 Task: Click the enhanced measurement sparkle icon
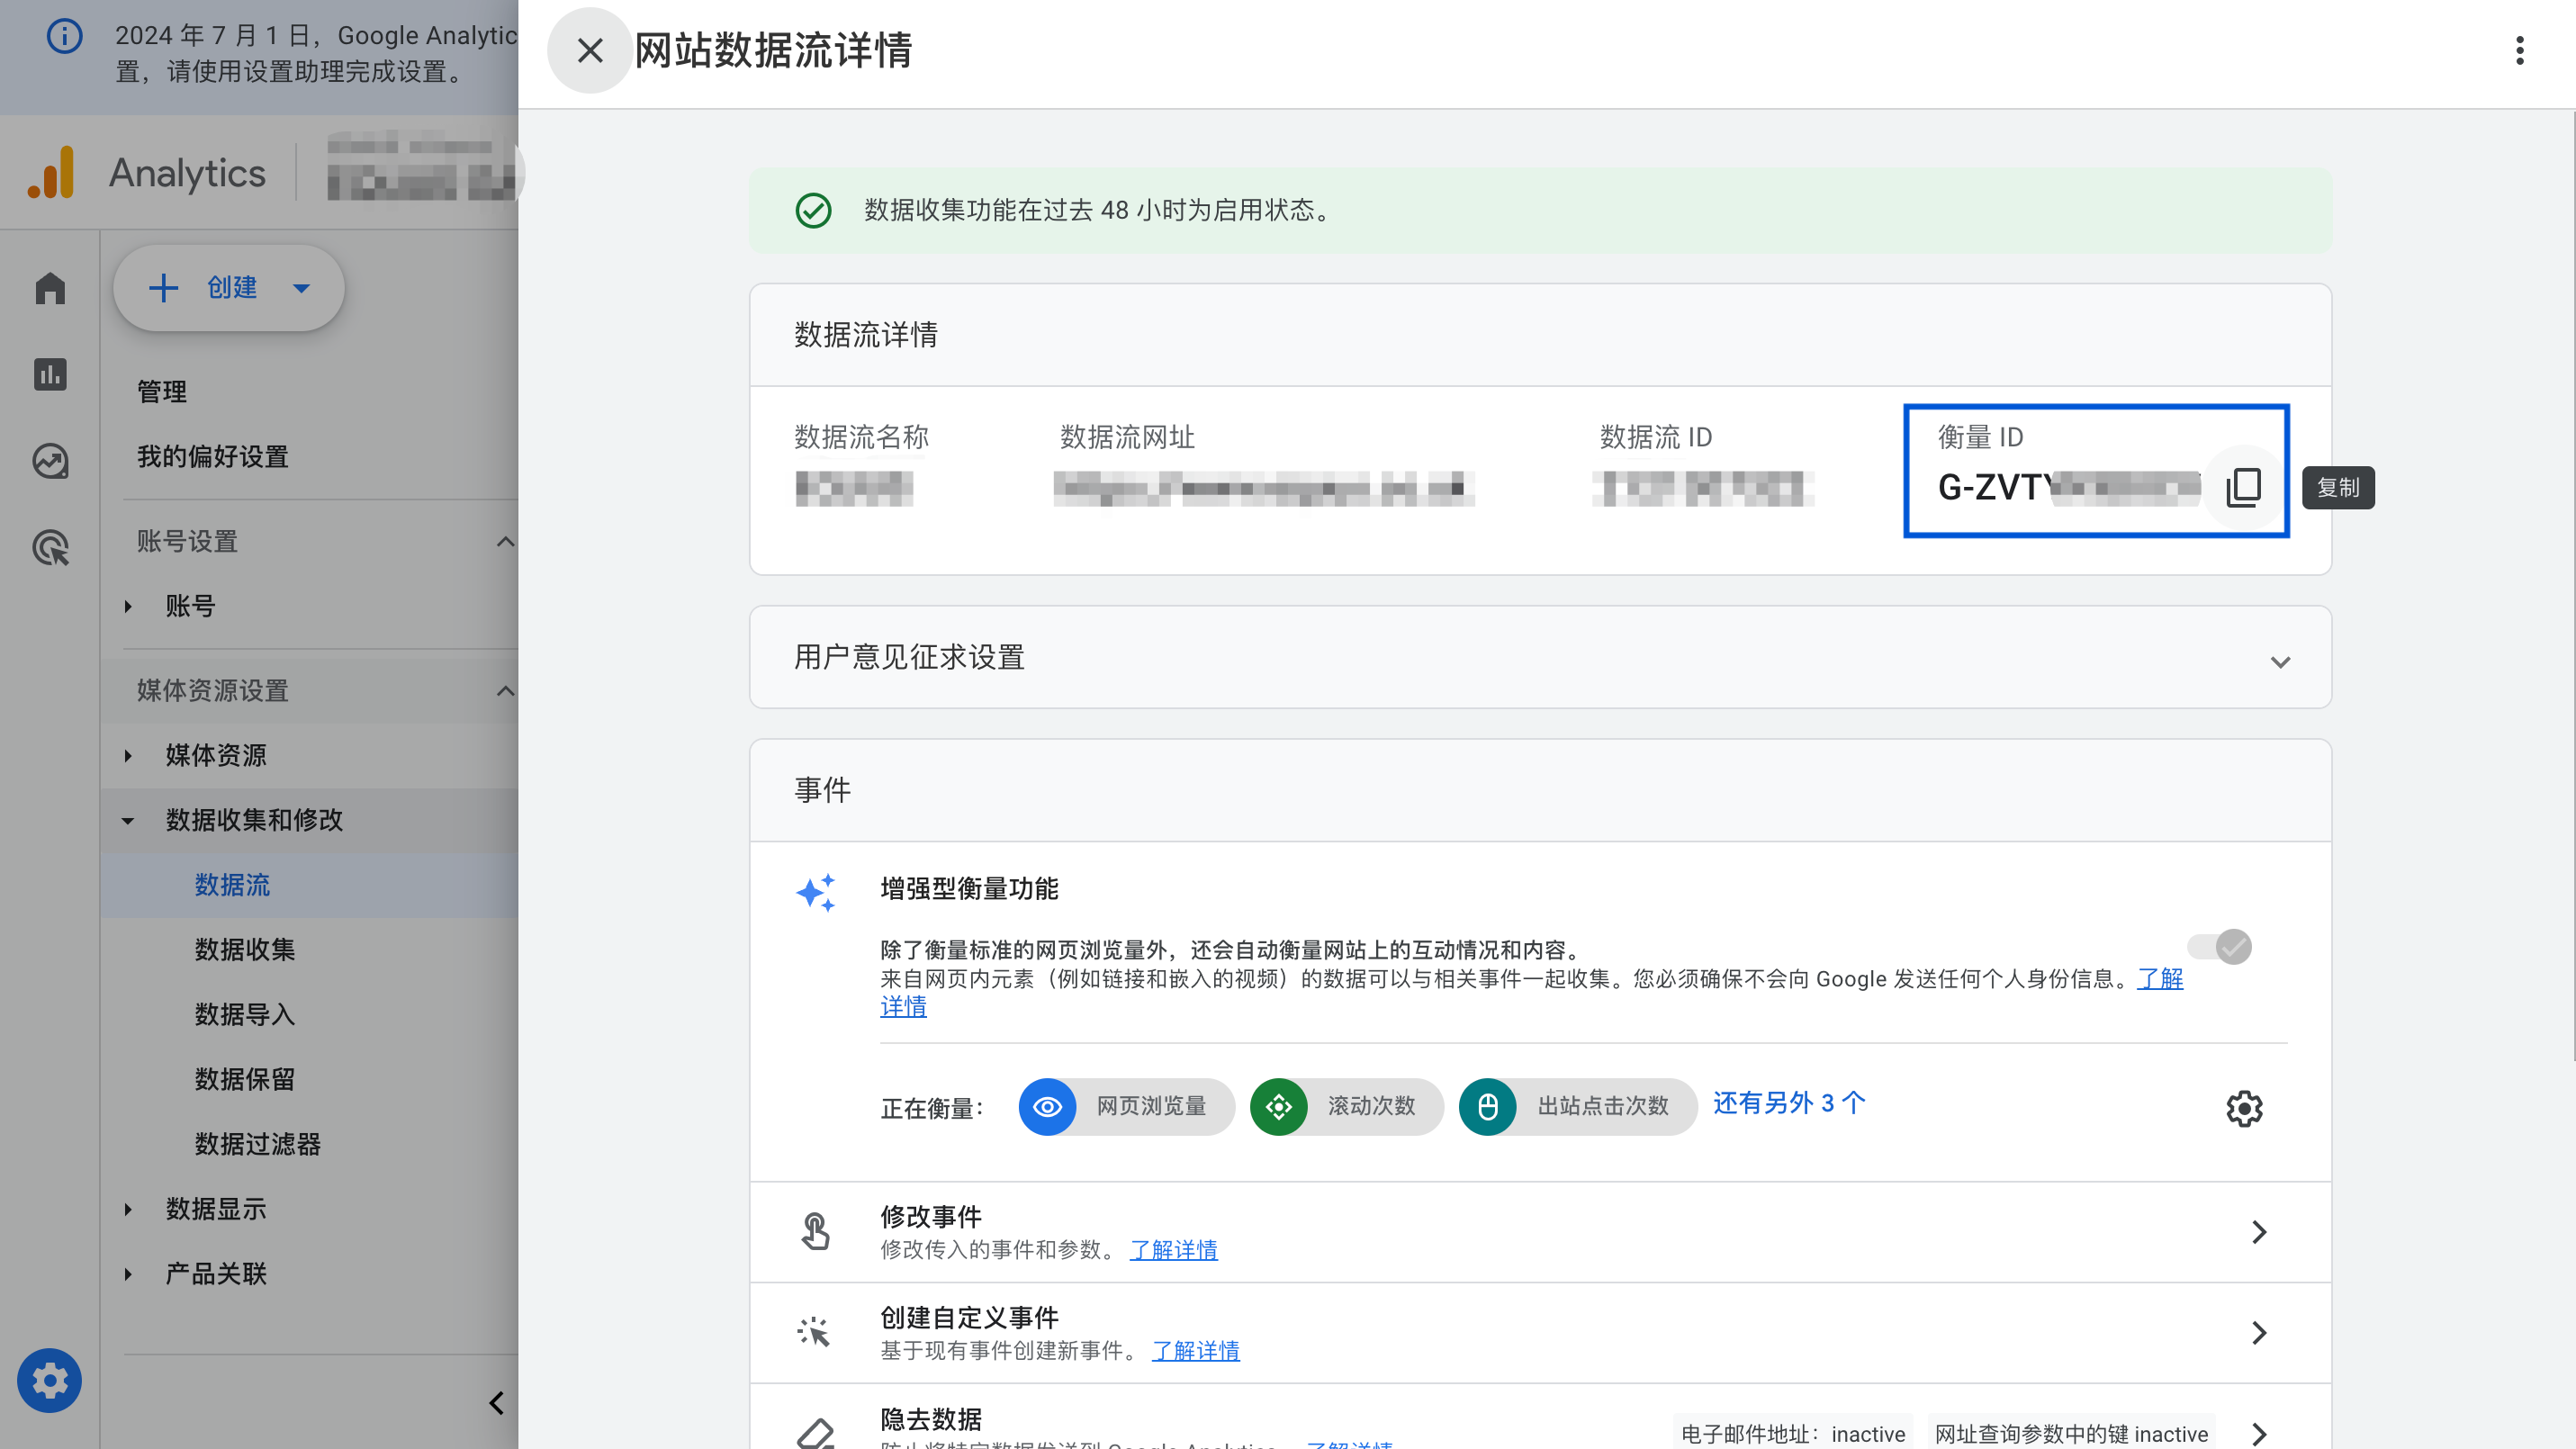(x=816, y=892)
